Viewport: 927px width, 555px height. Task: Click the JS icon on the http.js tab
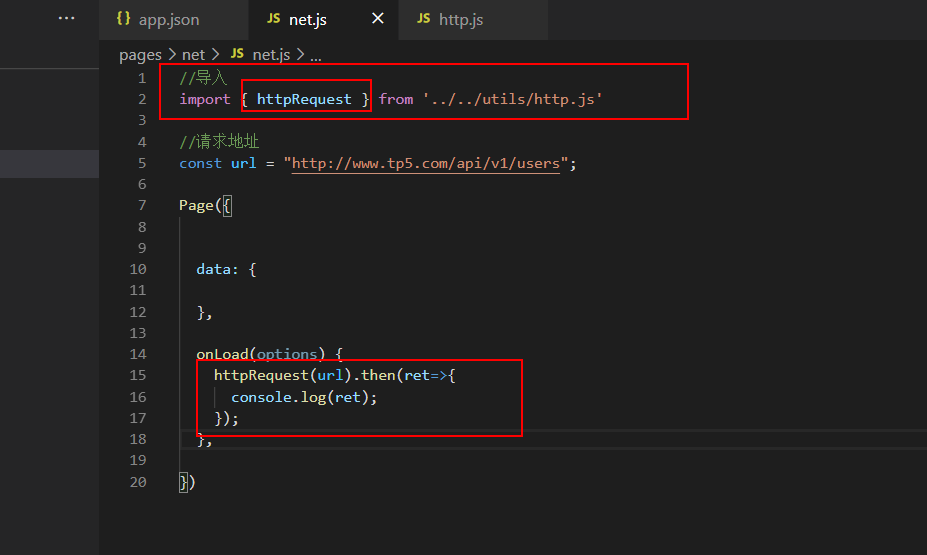(x=423, y=18)
